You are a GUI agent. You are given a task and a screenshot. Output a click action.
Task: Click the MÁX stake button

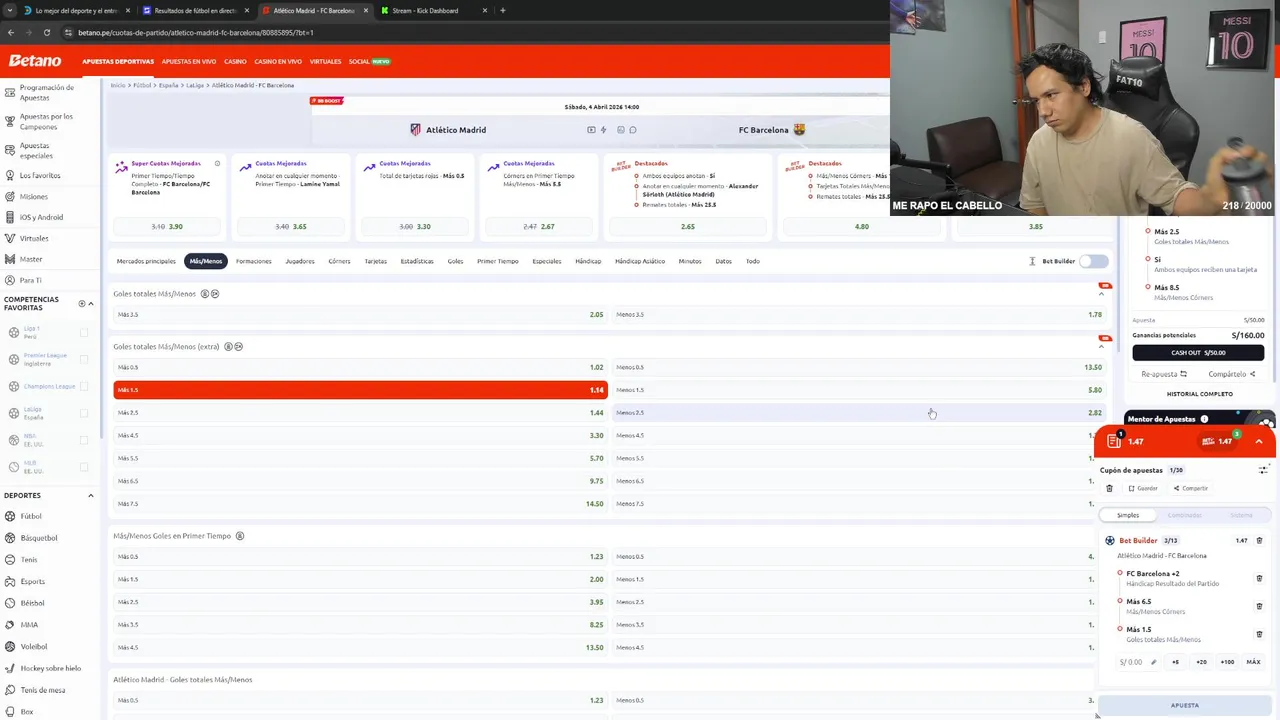1253,662
